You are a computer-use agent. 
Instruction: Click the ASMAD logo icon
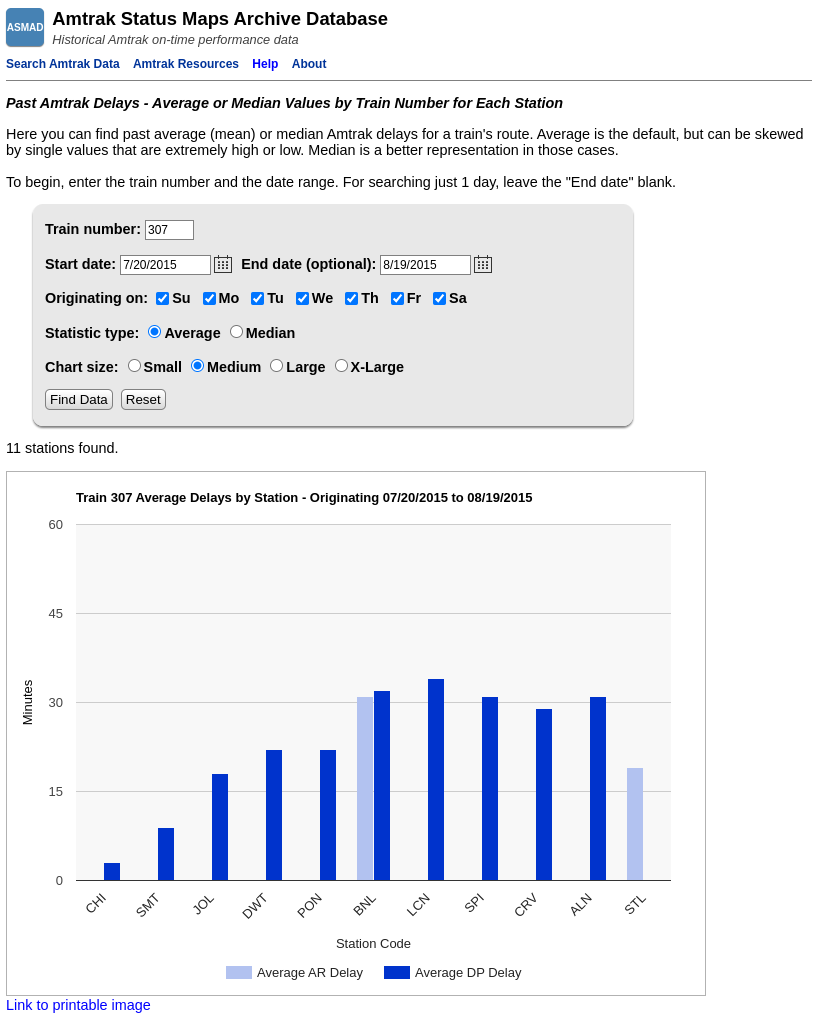click(x=25, y=27)
